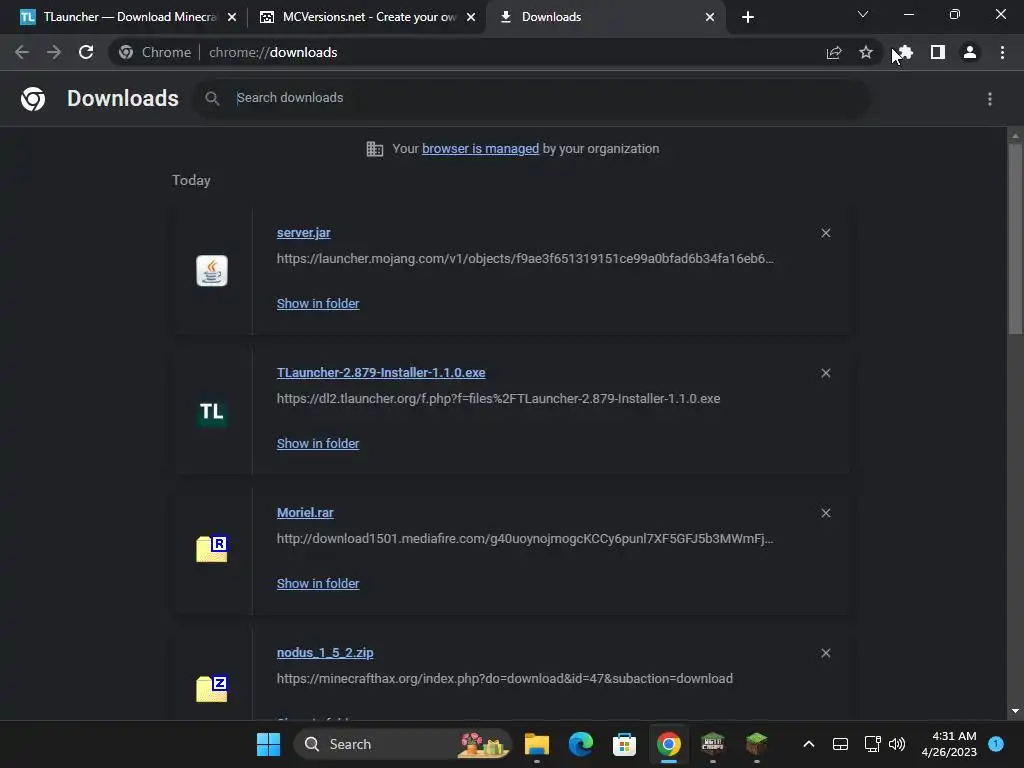The width and height of the screenshot is (1024, 768).
Task: Open the Downloads page more actions menu
Action: pos(990,99)
